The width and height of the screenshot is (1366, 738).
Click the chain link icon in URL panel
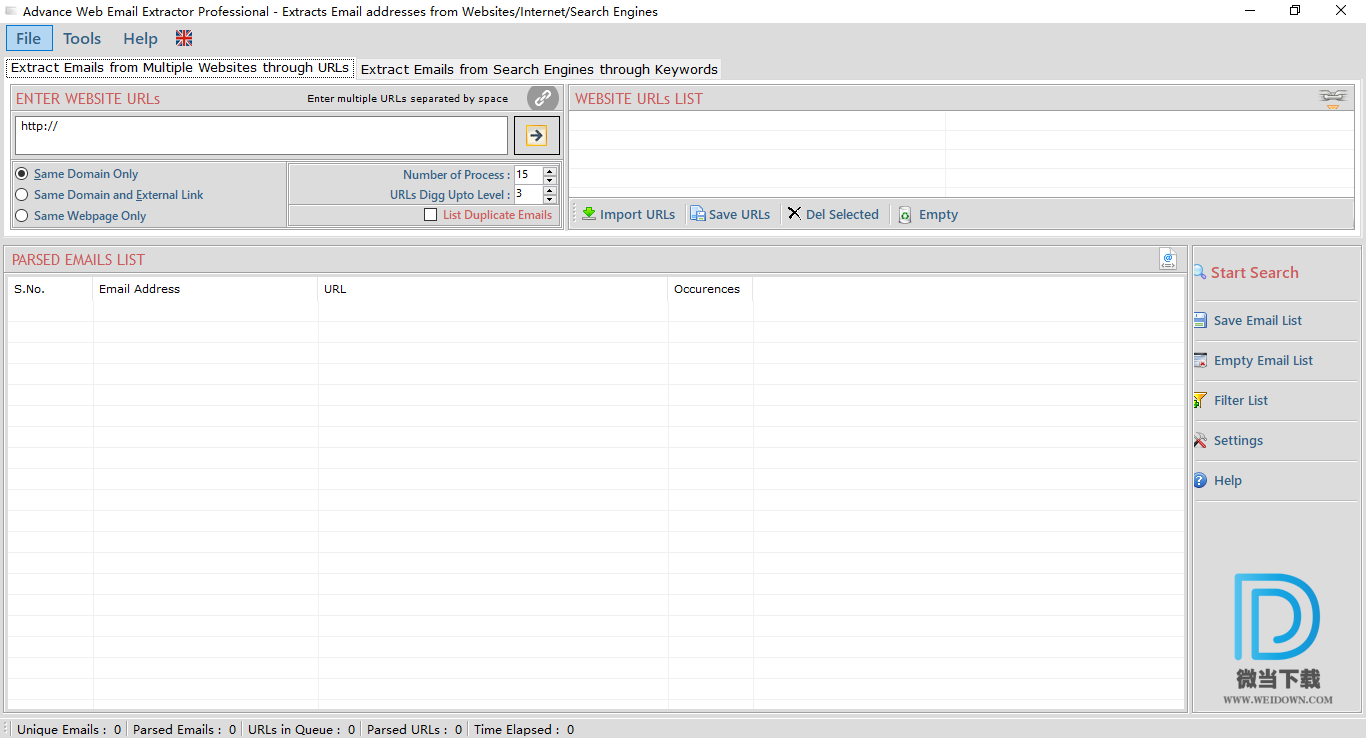[543, 98]
